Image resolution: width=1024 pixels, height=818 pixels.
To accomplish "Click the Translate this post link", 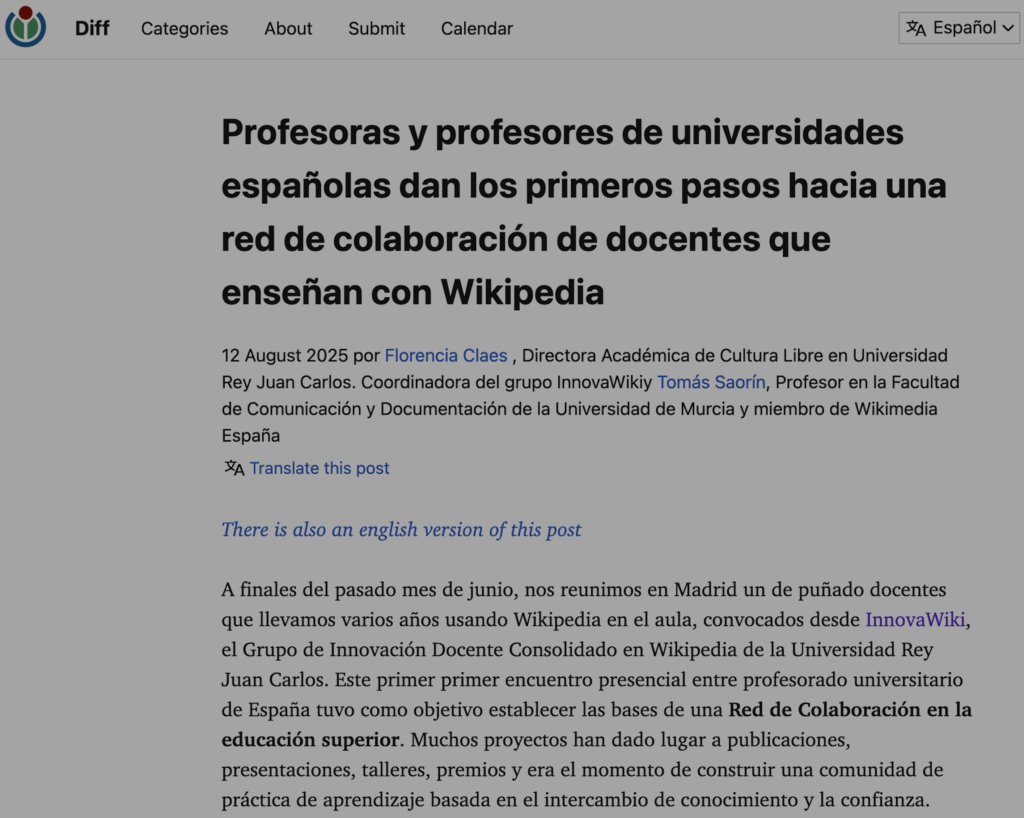I will 319,468.
